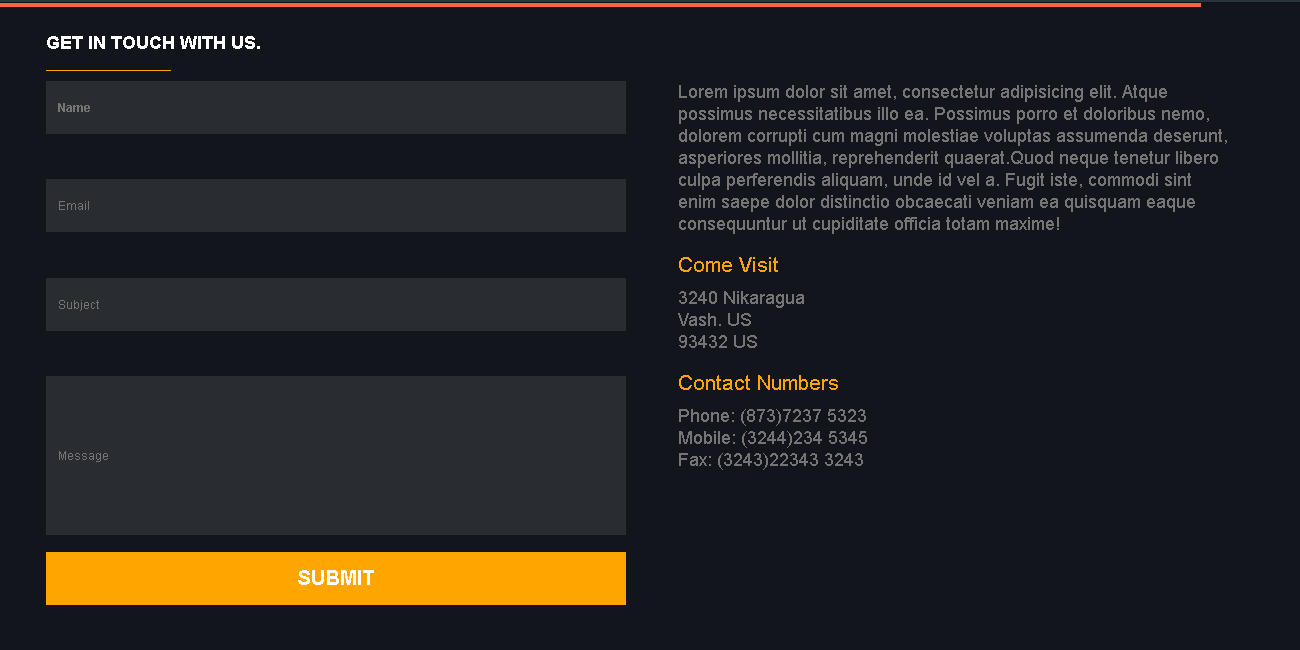Click the "3240 Nikaragua" address line

(741, 298)
